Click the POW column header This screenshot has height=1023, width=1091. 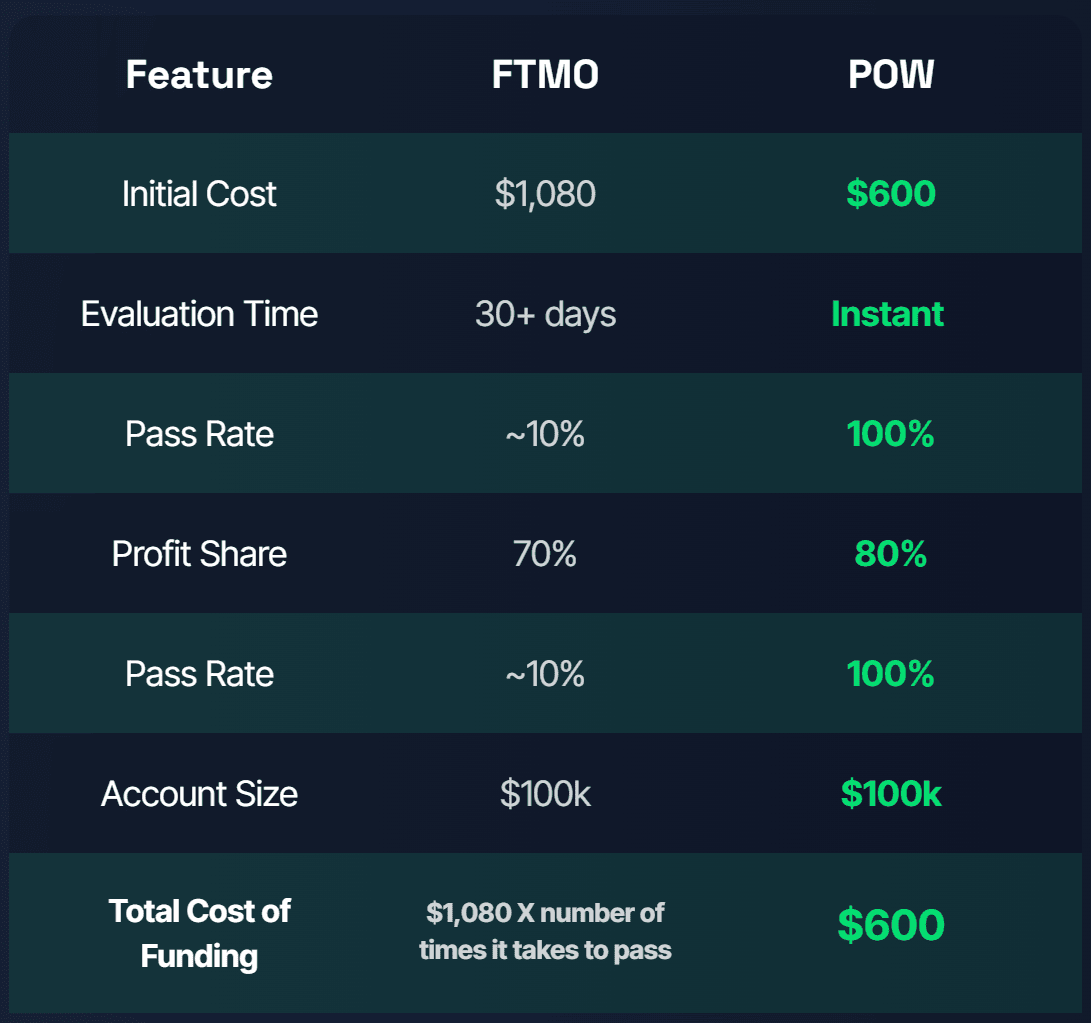click(x=891, y=75)
